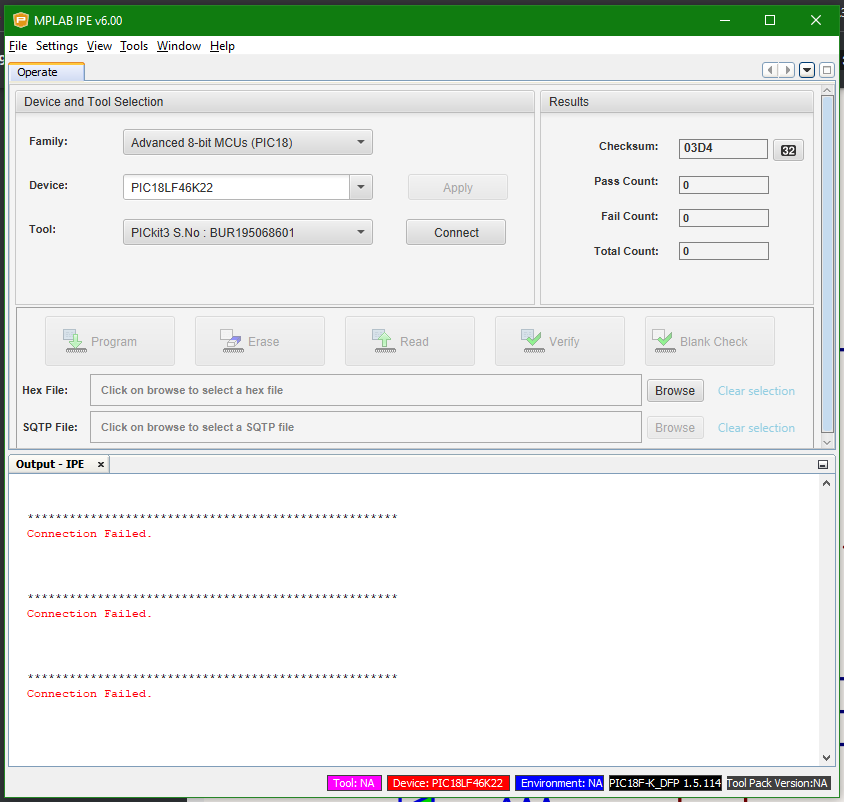844x802 pixels.
Task: Select the Output - IPE tab
Action: pos(59,464)
